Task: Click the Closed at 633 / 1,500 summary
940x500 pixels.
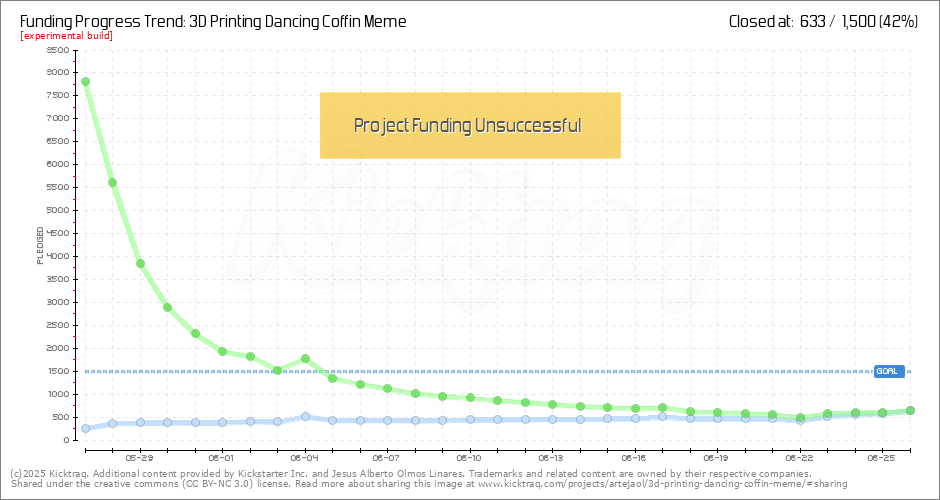Action: pyautogui.click(x=823, y=20)
